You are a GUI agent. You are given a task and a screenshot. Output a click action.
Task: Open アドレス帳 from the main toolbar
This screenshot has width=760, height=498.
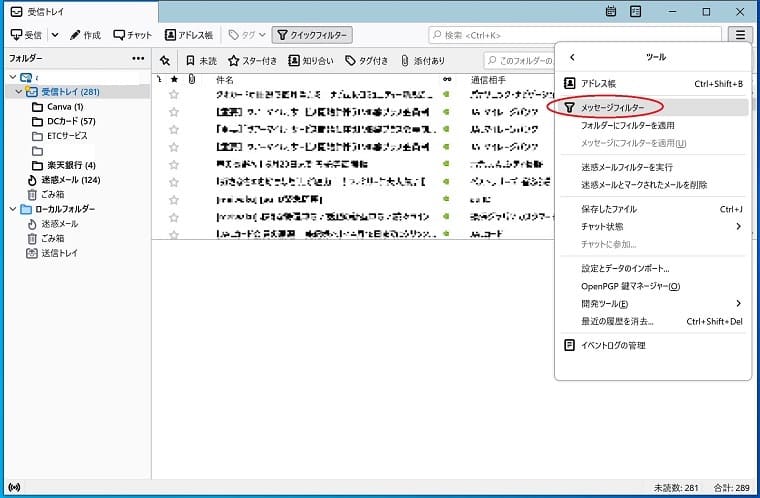189,35
